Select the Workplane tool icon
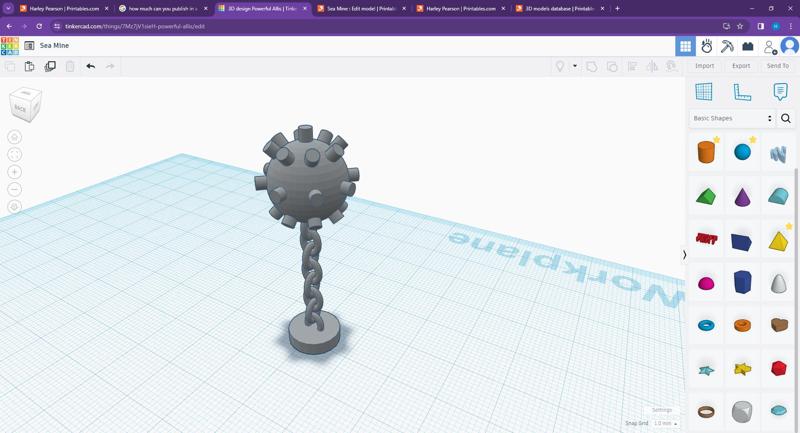Screen dimensions: 800x433 point(704,92)
